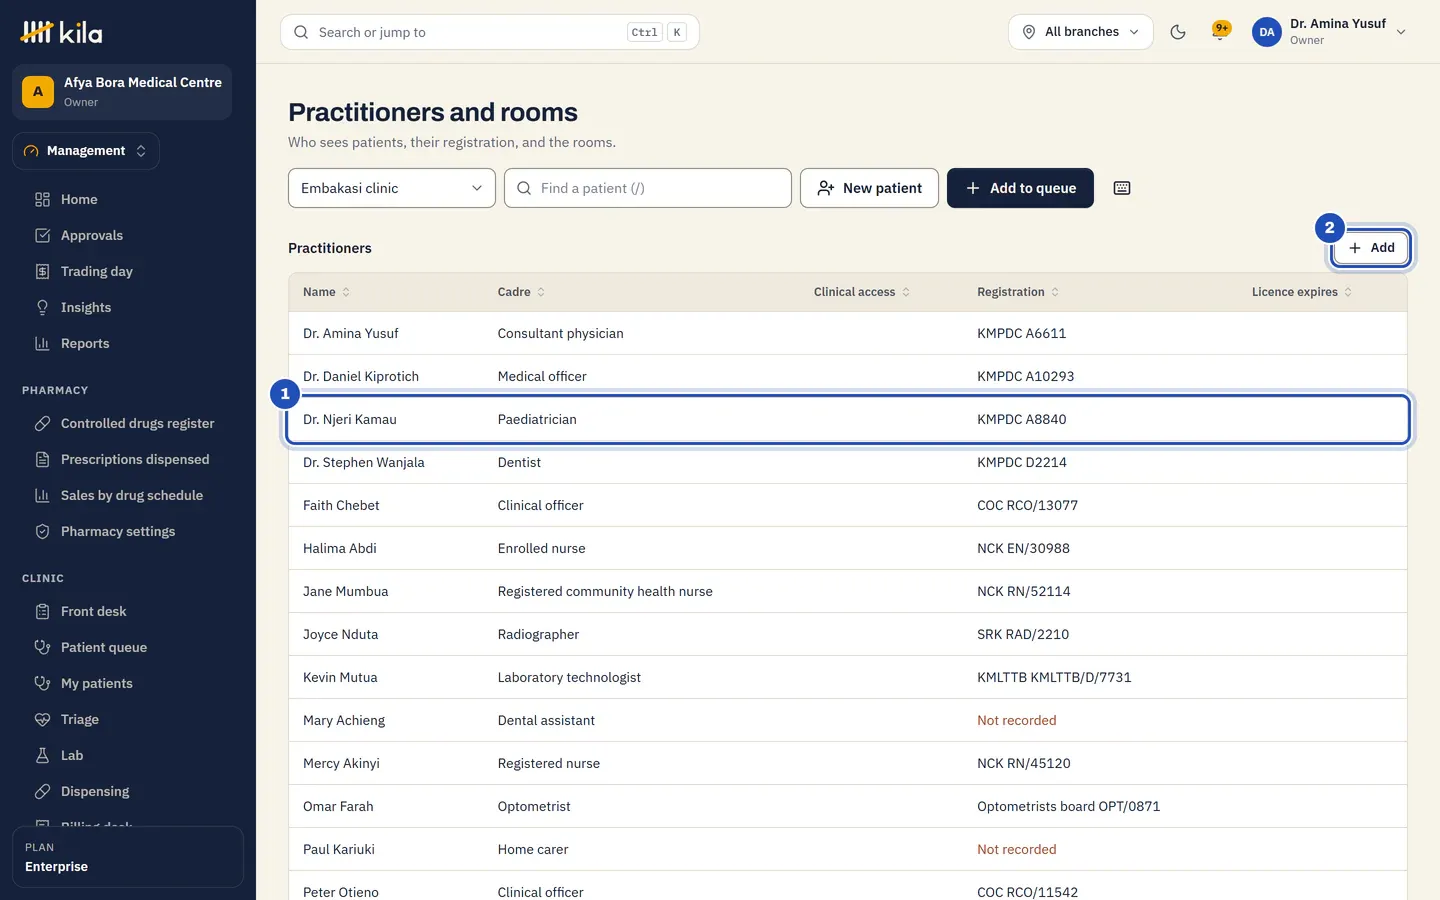
Task: Go to Front desk
Action: (94, 611)
